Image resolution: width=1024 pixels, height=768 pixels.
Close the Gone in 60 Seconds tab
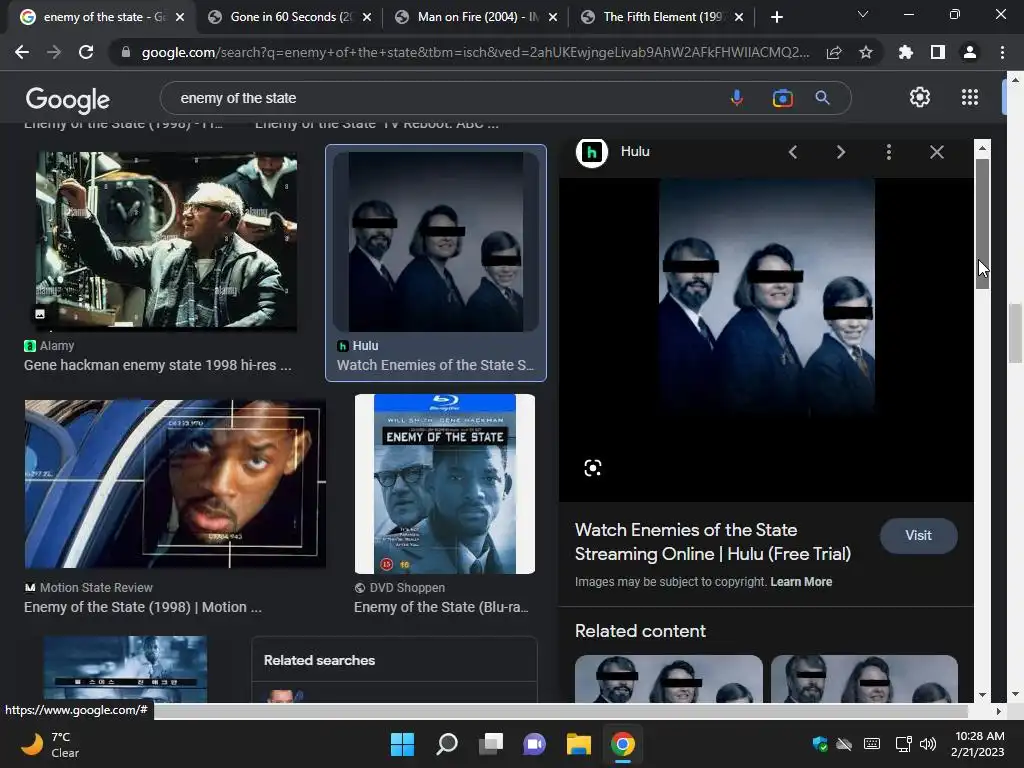(x=367, y=17)
